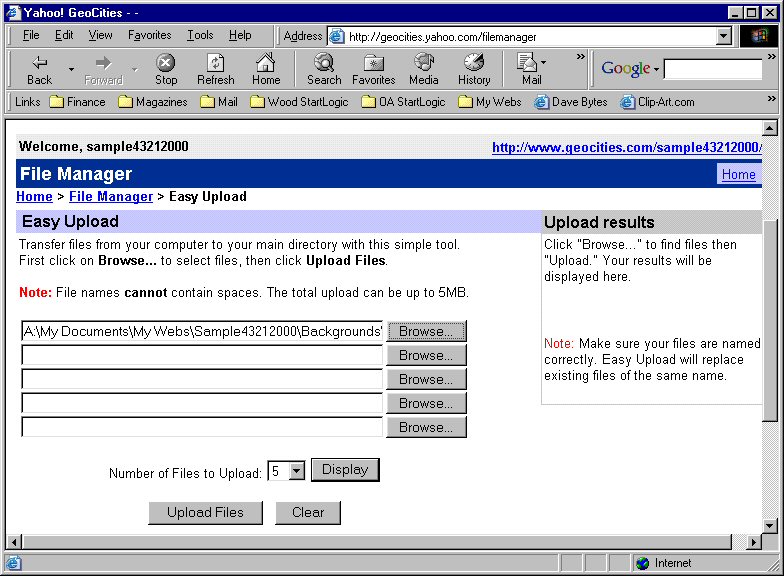Open the Clip-Art.com link shortcut

click(x=658, y=102)
